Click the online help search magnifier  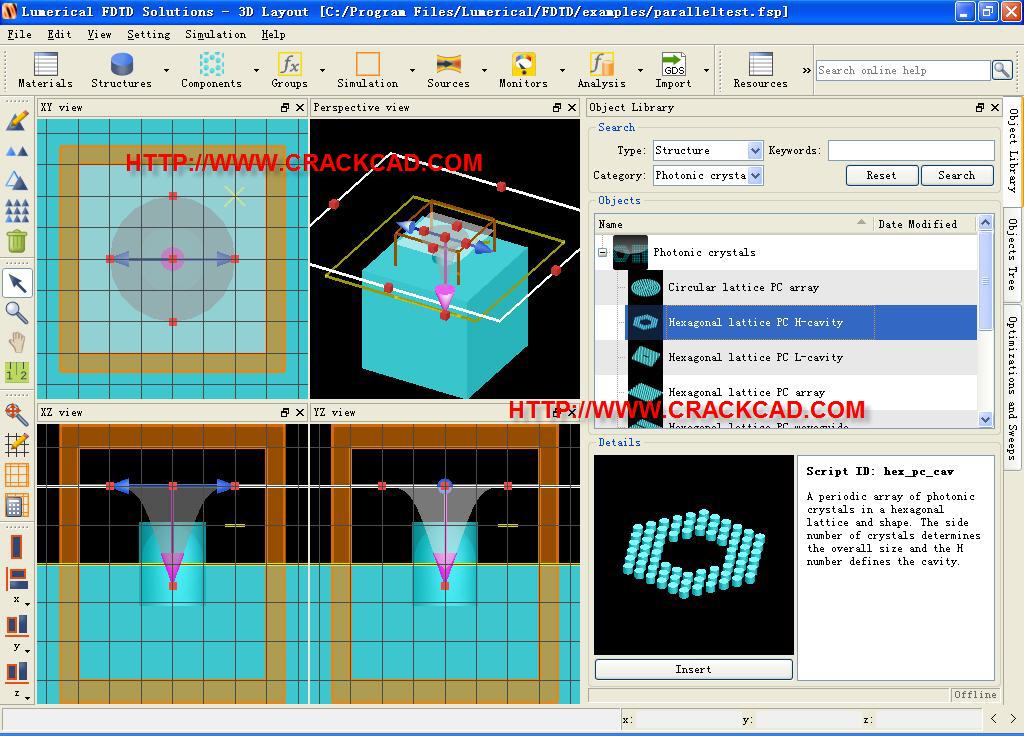[x=1002, y=70]
